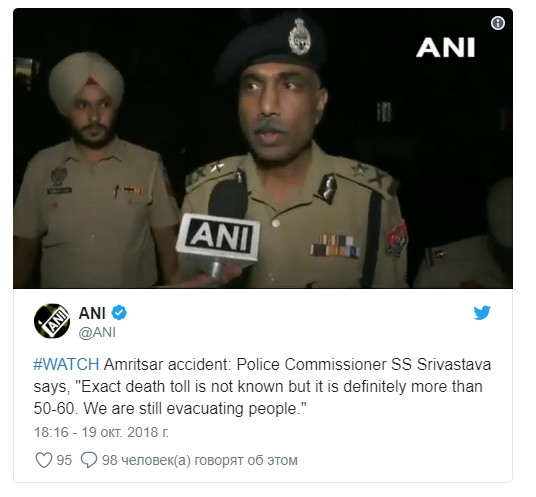Click '98 человек(а) говорят об этом'
The image size is (536, 497).
point(200,460)
